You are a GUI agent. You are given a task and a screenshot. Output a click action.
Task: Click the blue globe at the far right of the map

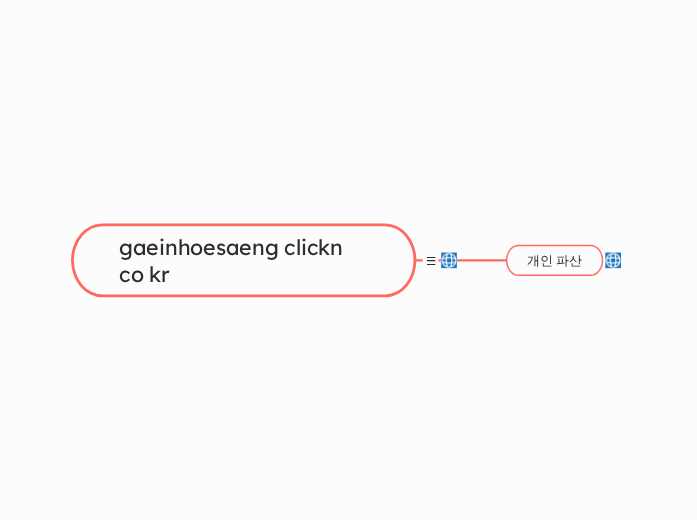coord(613,260)
